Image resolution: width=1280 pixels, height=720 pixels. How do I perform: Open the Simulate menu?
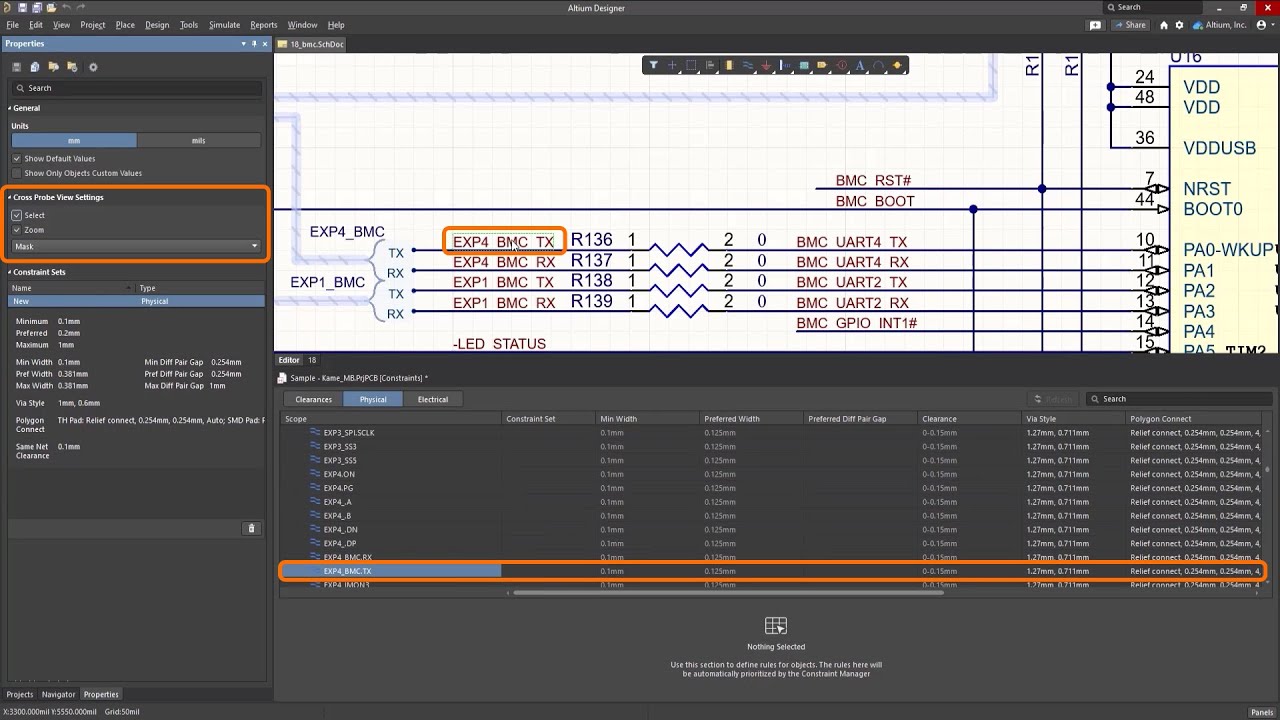coord(224,25)
